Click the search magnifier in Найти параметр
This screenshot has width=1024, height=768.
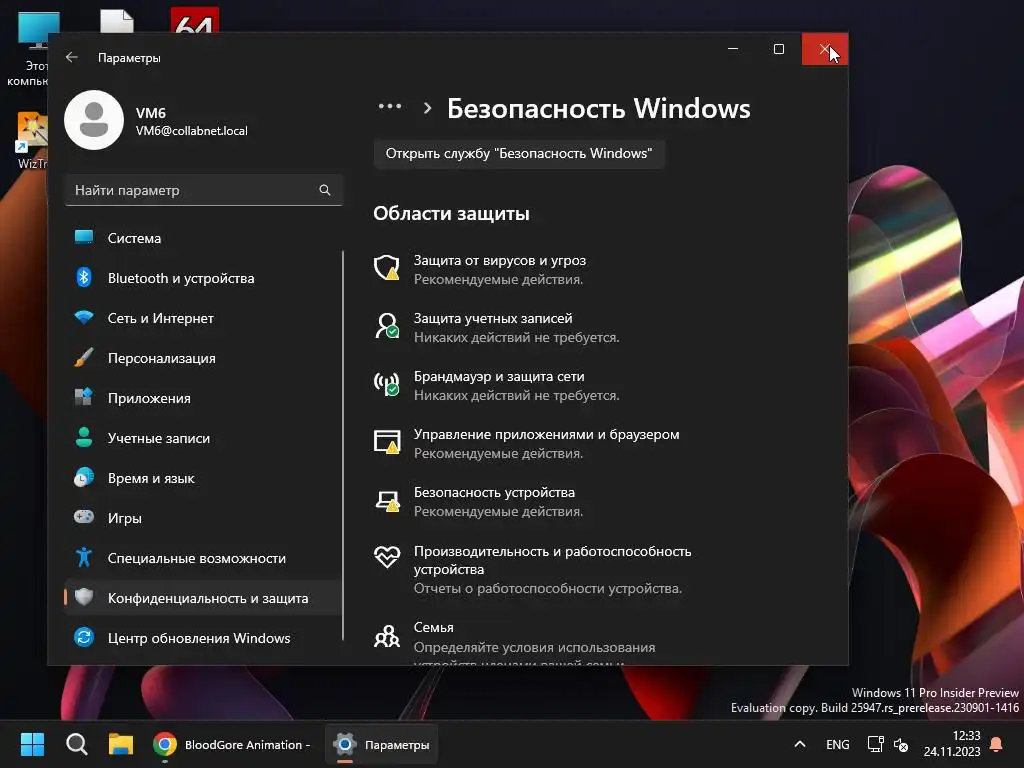325,190
